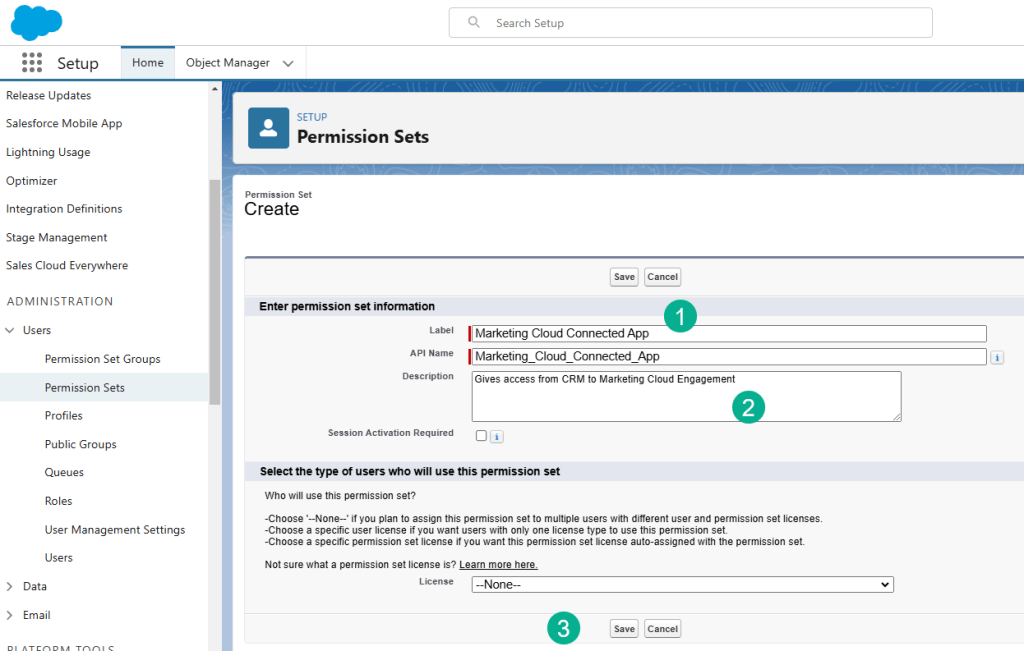Click into the Label input field
This screenshot has height=651, width=1024.
(x=728, y=334)
